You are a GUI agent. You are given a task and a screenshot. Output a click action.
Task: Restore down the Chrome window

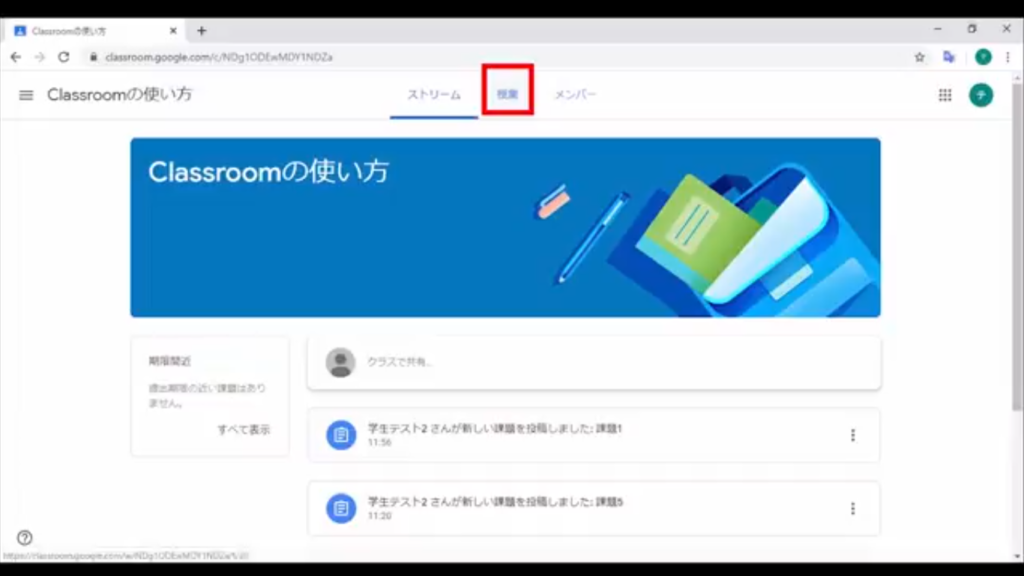972,29
